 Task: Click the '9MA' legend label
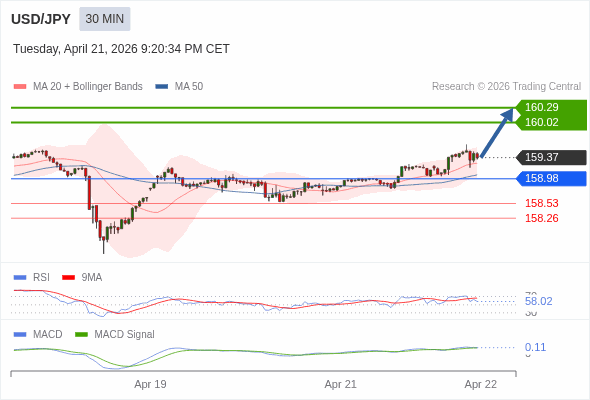pyautogui.click(x=92, y=278)
